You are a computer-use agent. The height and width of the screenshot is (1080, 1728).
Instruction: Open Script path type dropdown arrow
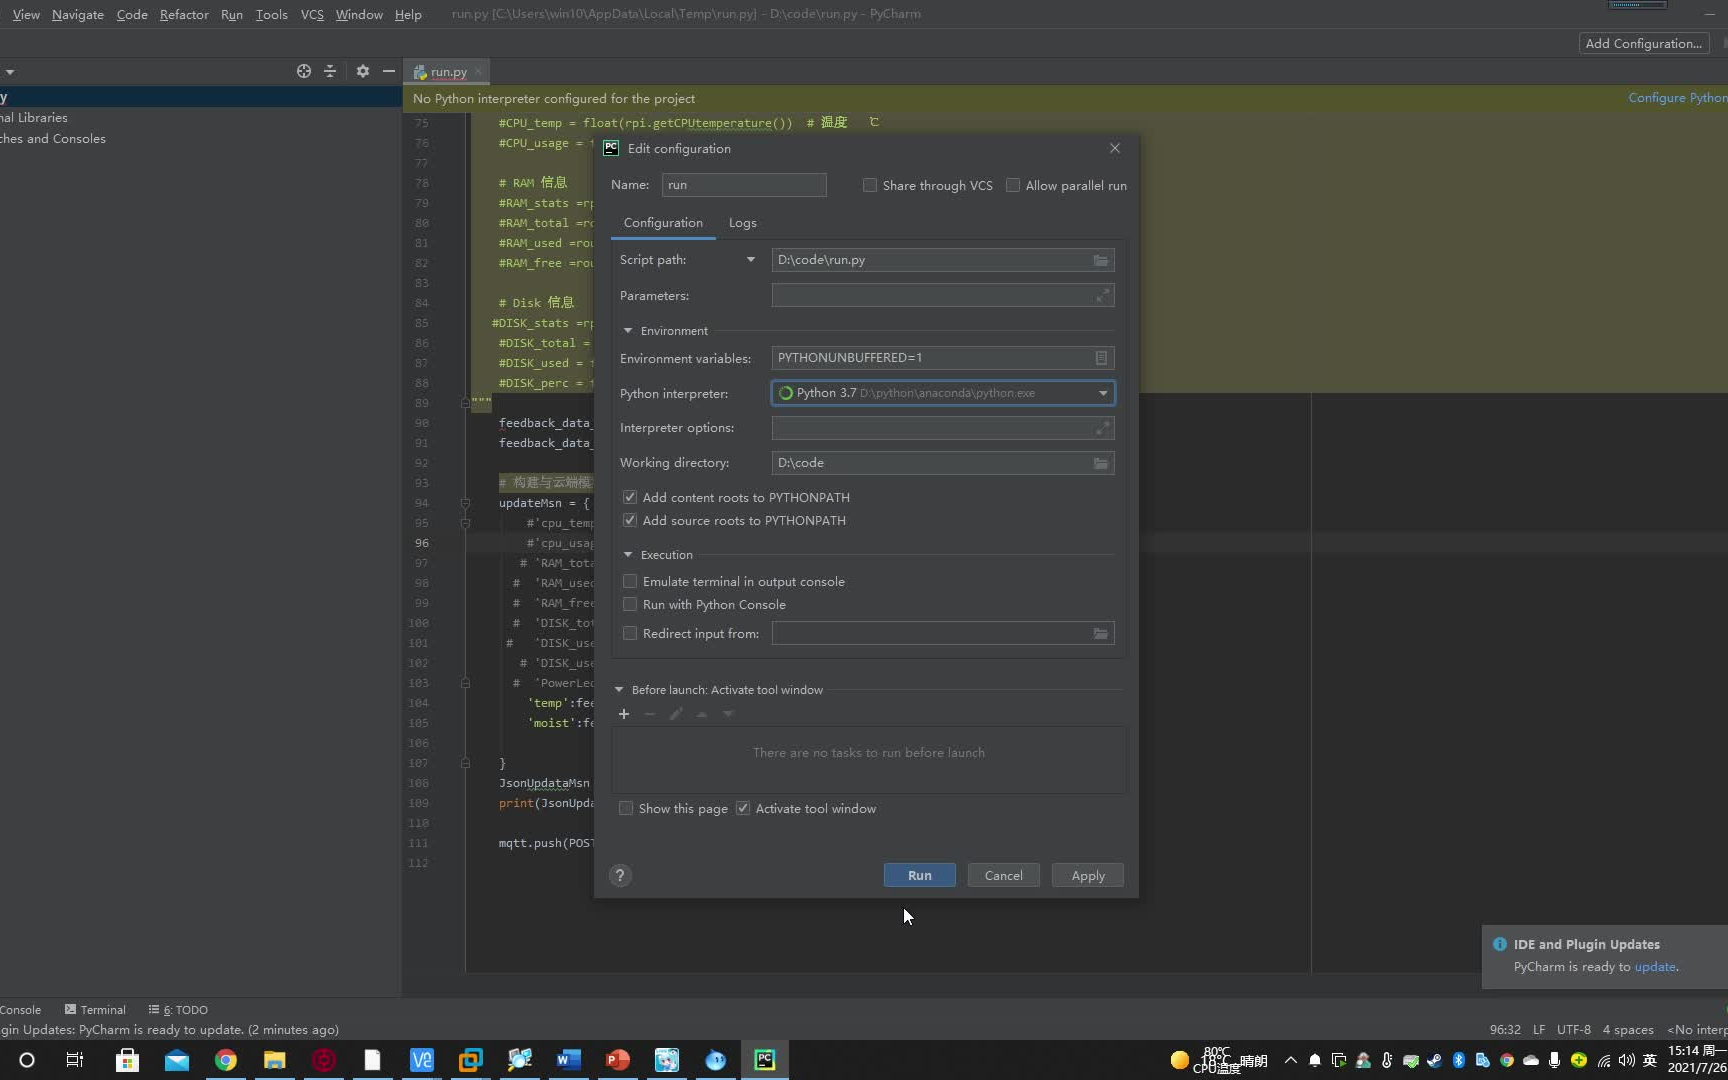[x=751, y=260]
